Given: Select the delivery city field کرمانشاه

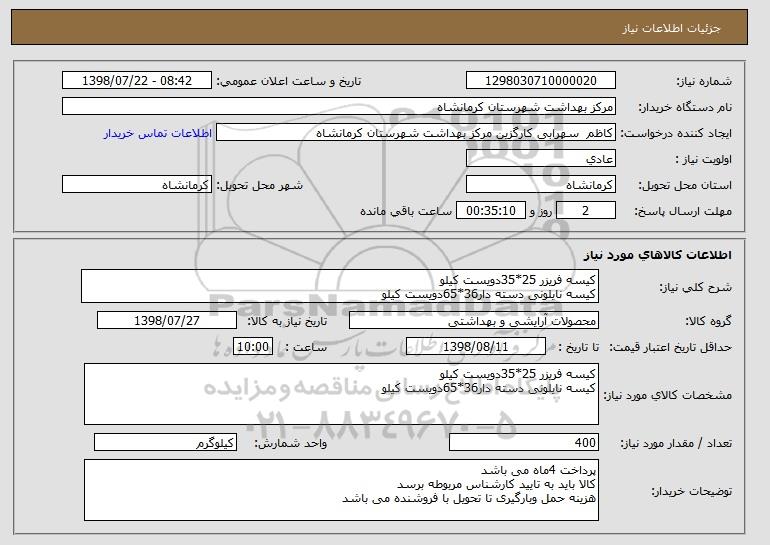Looking at the screenshot, I should coord(137,185).
